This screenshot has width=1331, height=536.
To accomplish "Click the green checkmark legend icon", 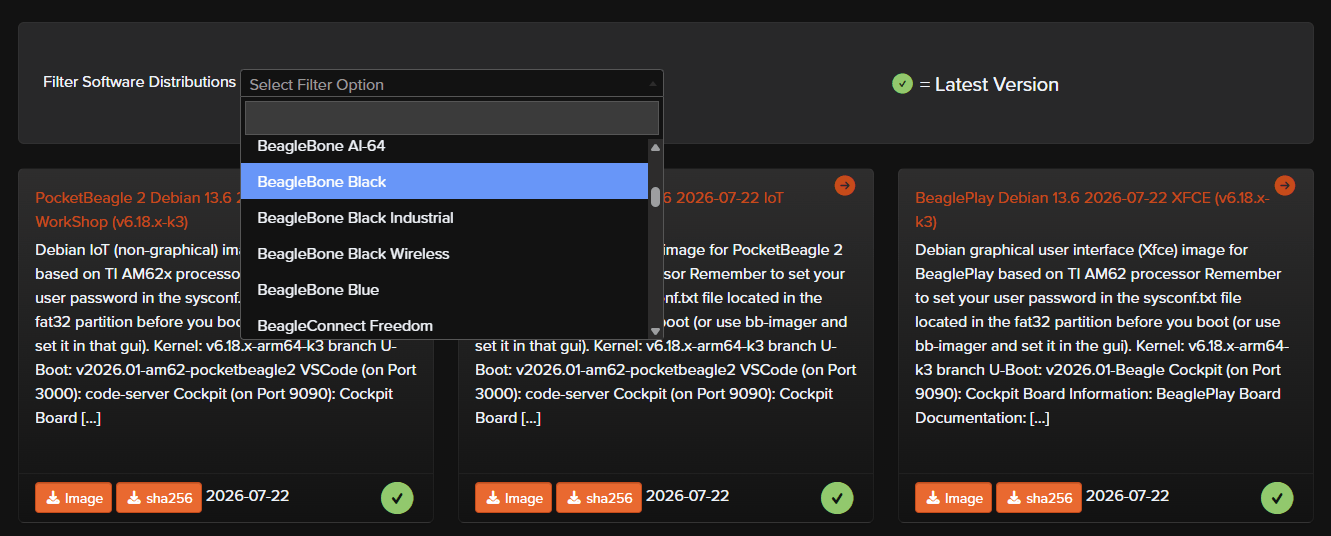I will [902, 84].
